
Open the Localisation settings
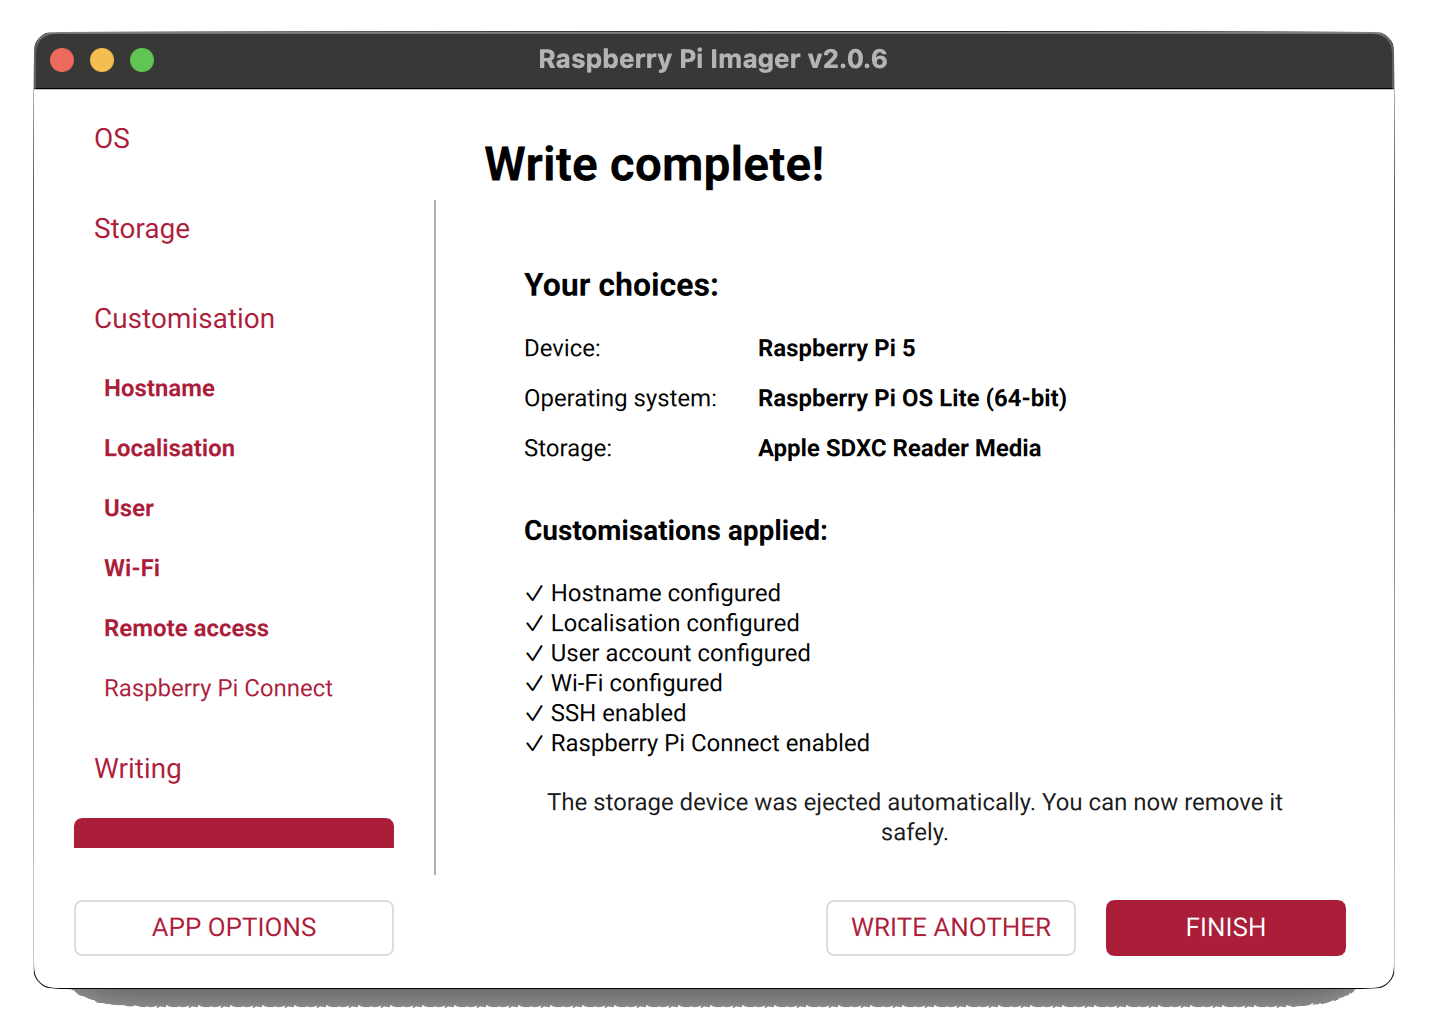click(x=169, y=448)
